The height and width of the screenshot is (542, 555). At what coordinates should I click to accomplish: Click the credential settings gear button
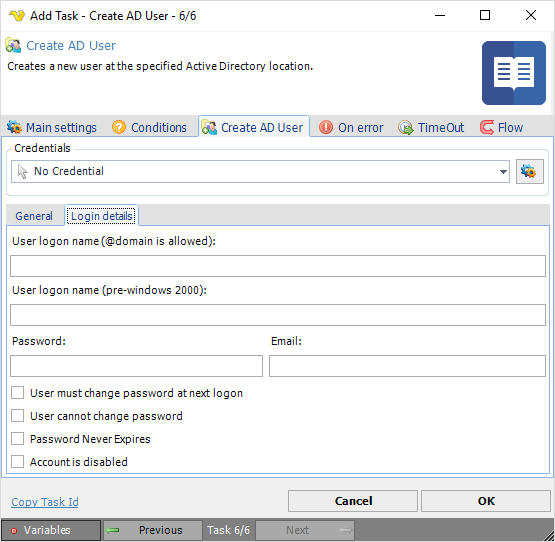coord(530,171)
